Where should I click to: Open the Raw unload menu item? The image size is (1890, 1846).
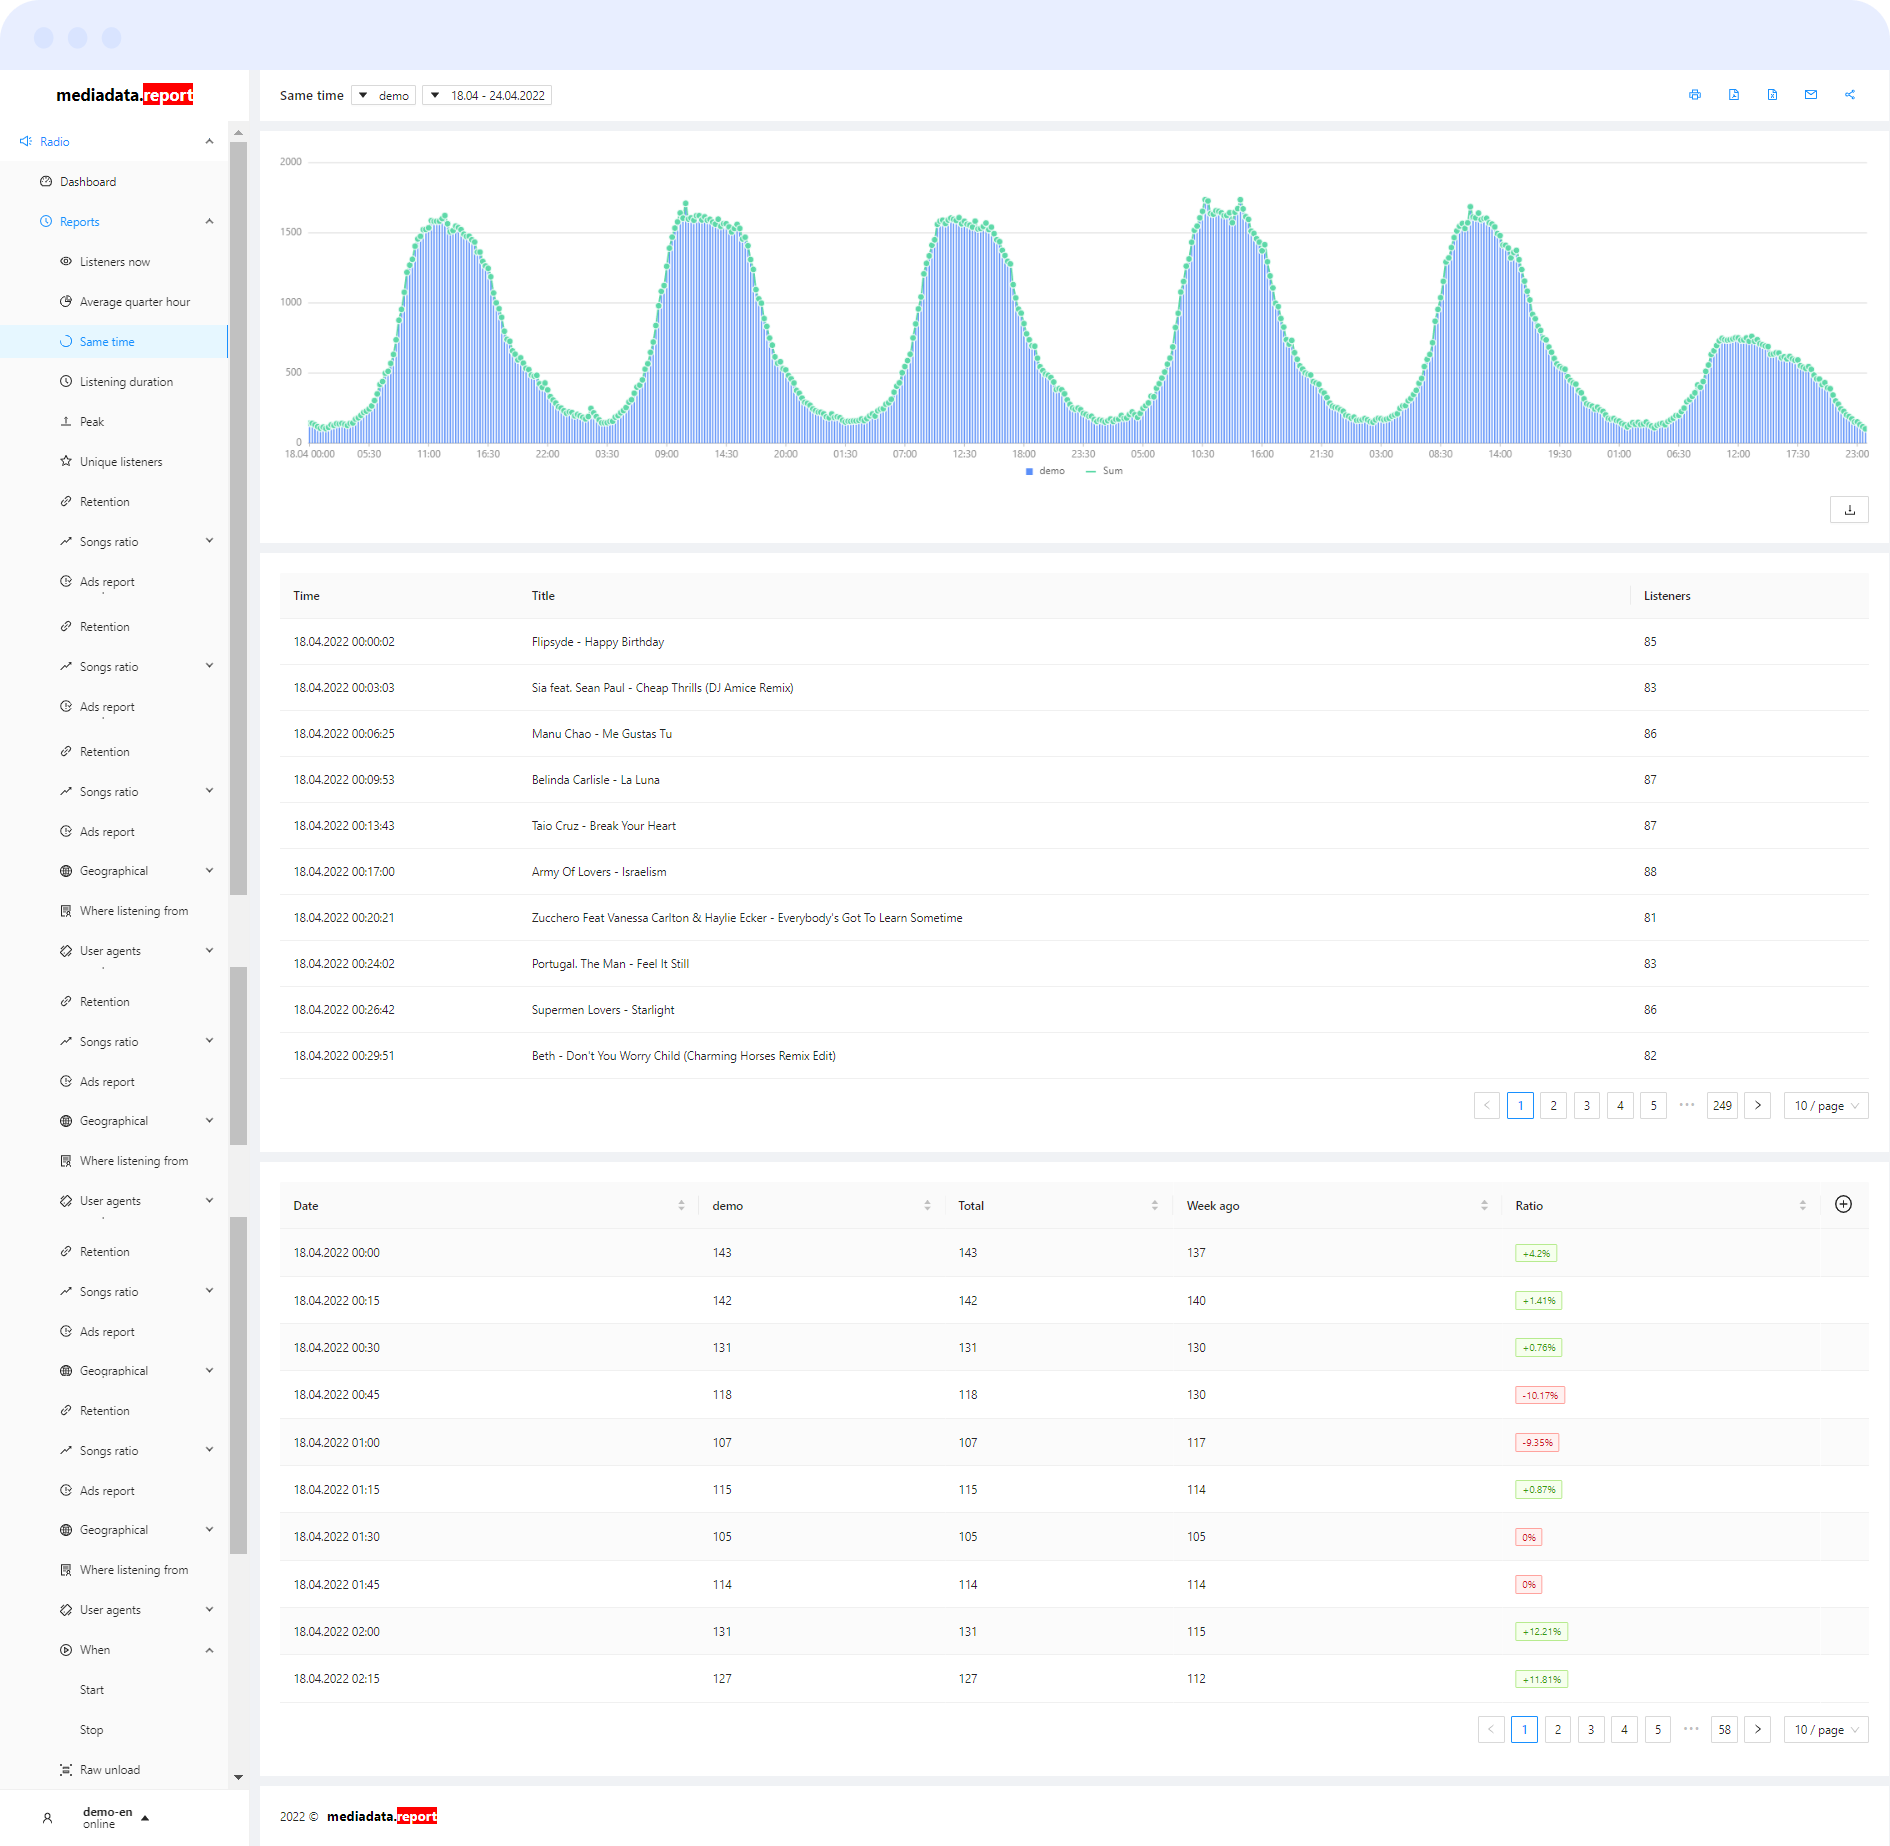tap(110, 1769)
